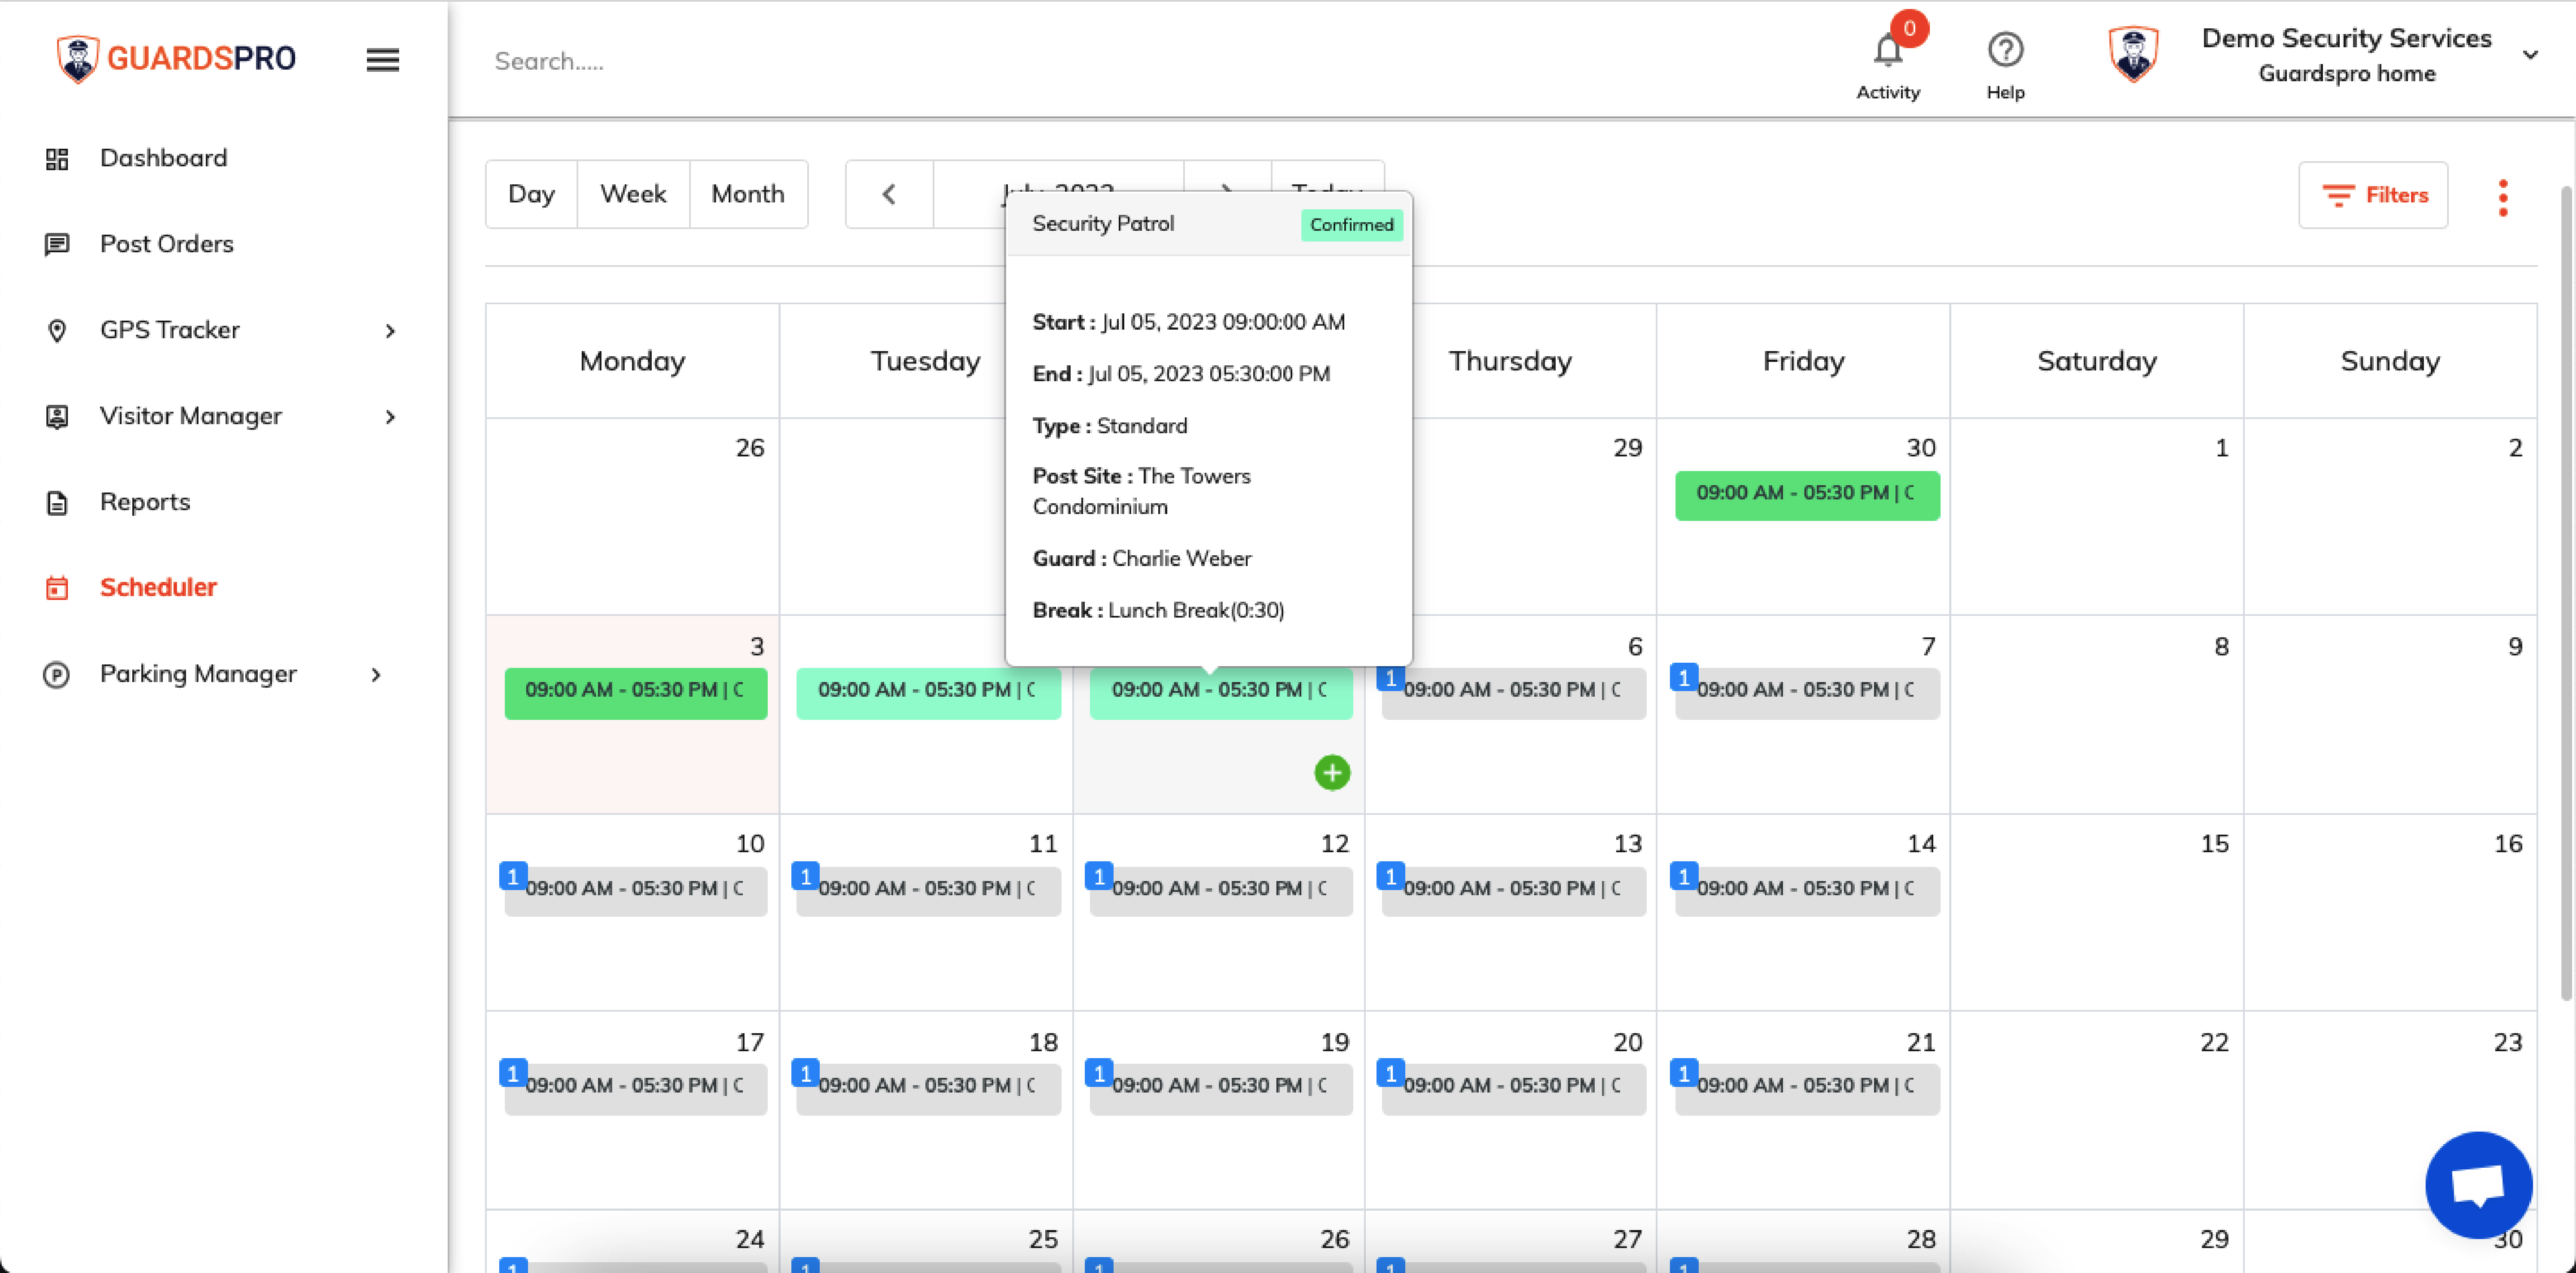Click the 'Guardspro home' text
2576x1273 pixels.
(2346, 73)
